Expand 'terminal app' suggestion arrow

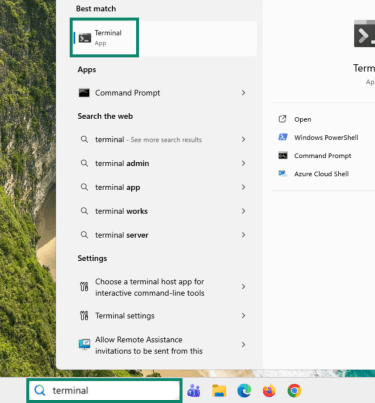(x=243, y=187)
